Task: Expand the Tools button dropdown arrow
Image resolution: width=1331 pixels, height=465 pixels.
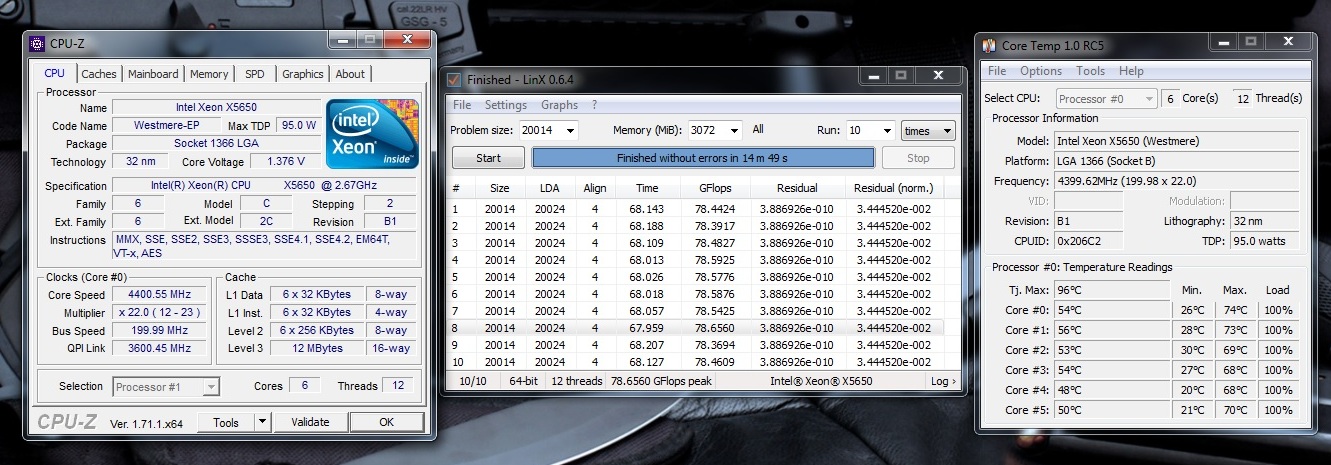Action: [262, 422]
